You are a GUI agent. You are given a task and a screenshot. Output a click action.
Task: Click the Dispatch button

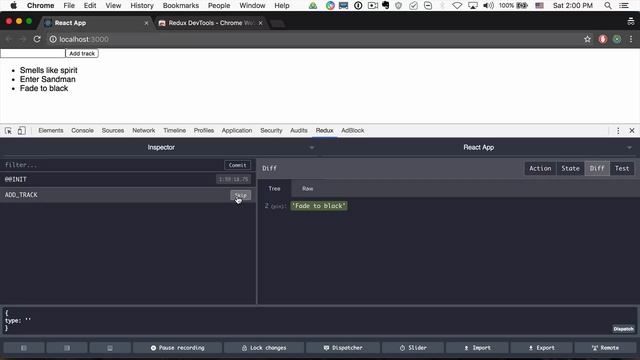[x=623, y=329]
